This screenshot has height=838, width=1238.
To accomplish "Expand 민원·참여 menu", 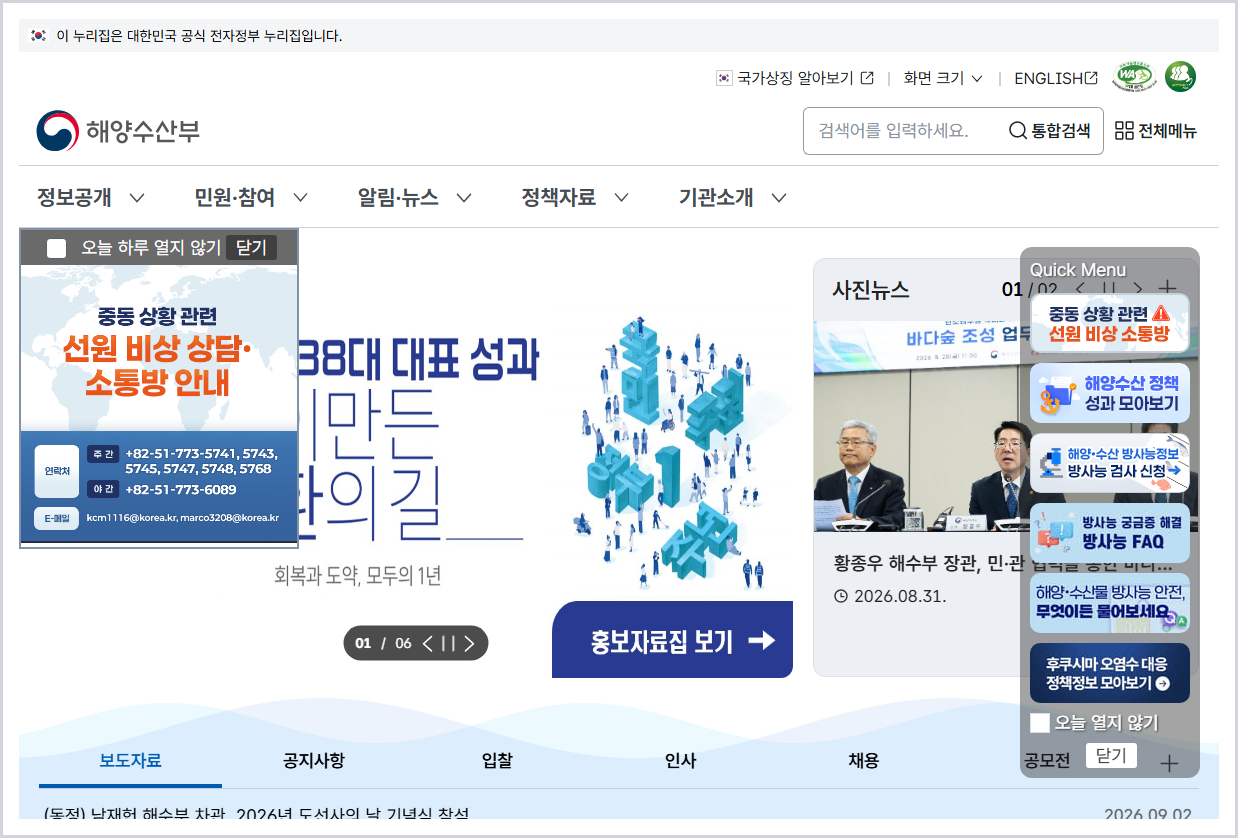I will (x=251, y=197).
